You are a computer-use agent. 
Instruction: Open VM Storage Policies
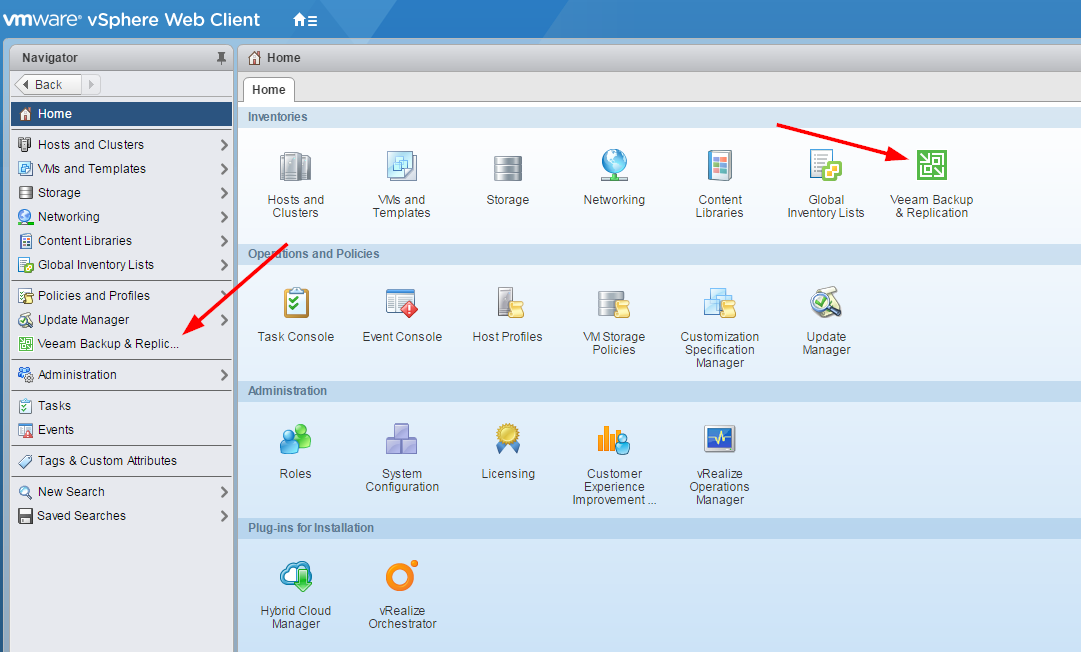[613, 302]
